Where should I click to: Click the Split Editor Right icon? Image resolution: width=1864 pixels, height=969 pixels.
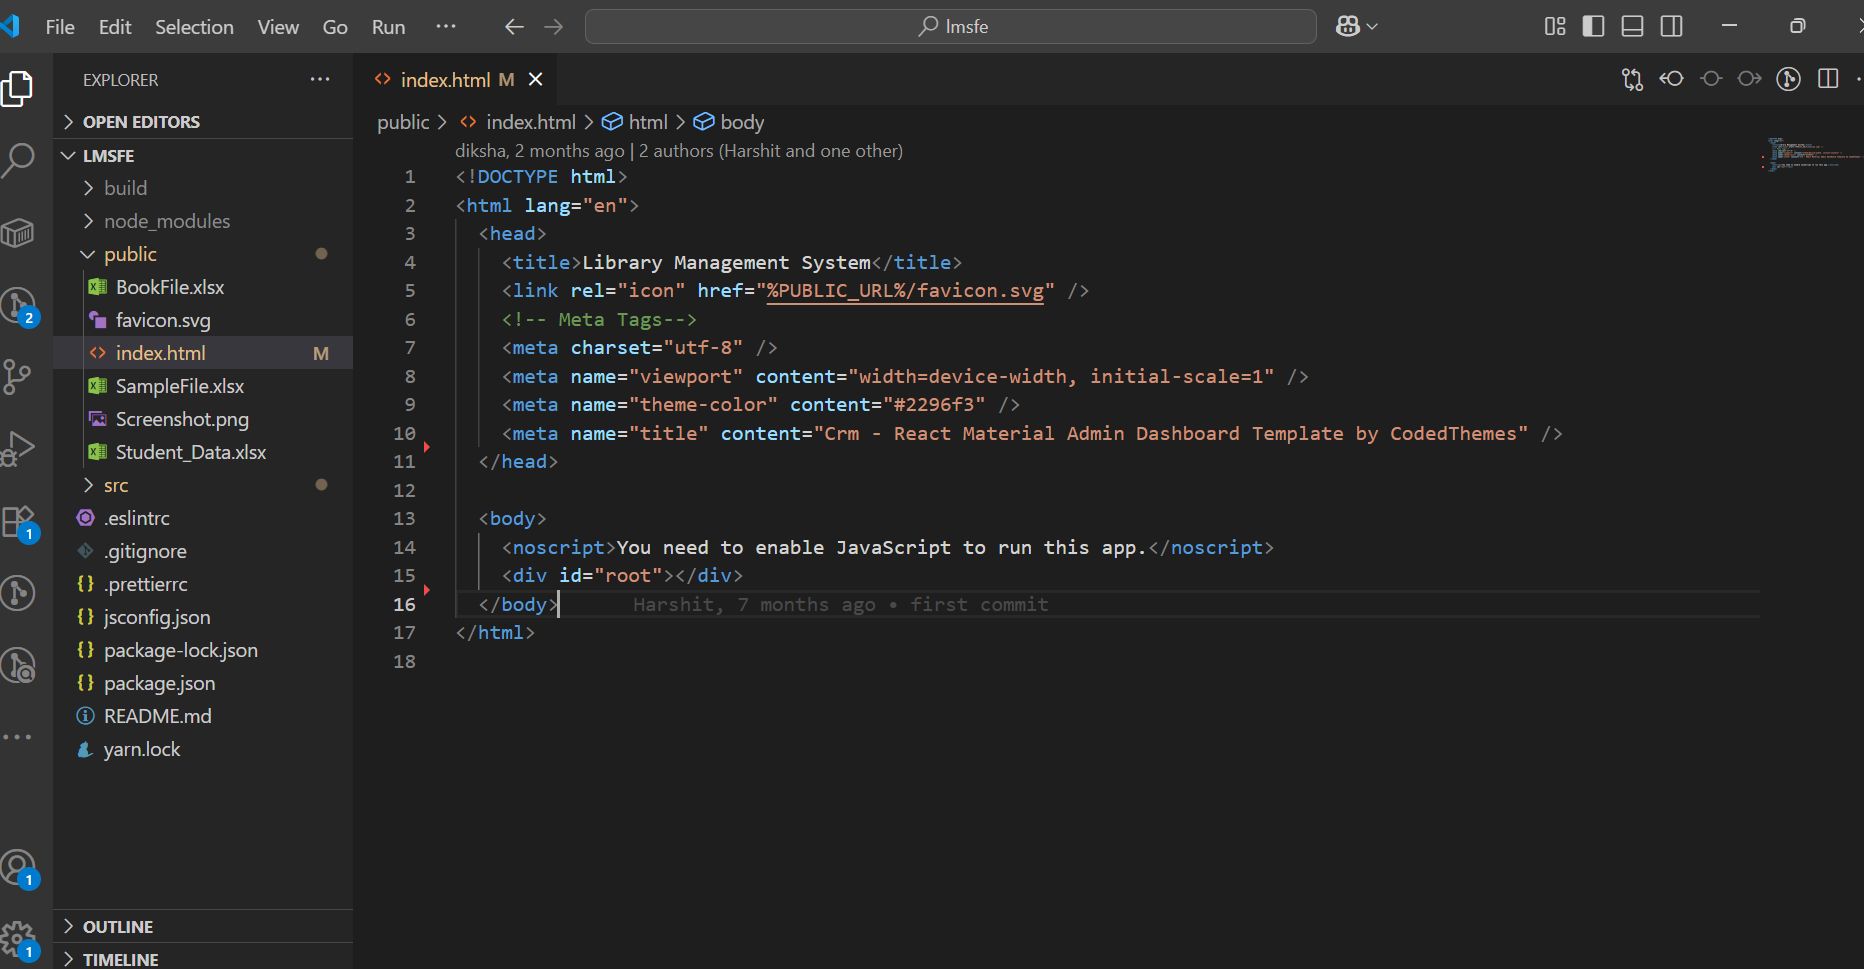tap(1828, 79)
